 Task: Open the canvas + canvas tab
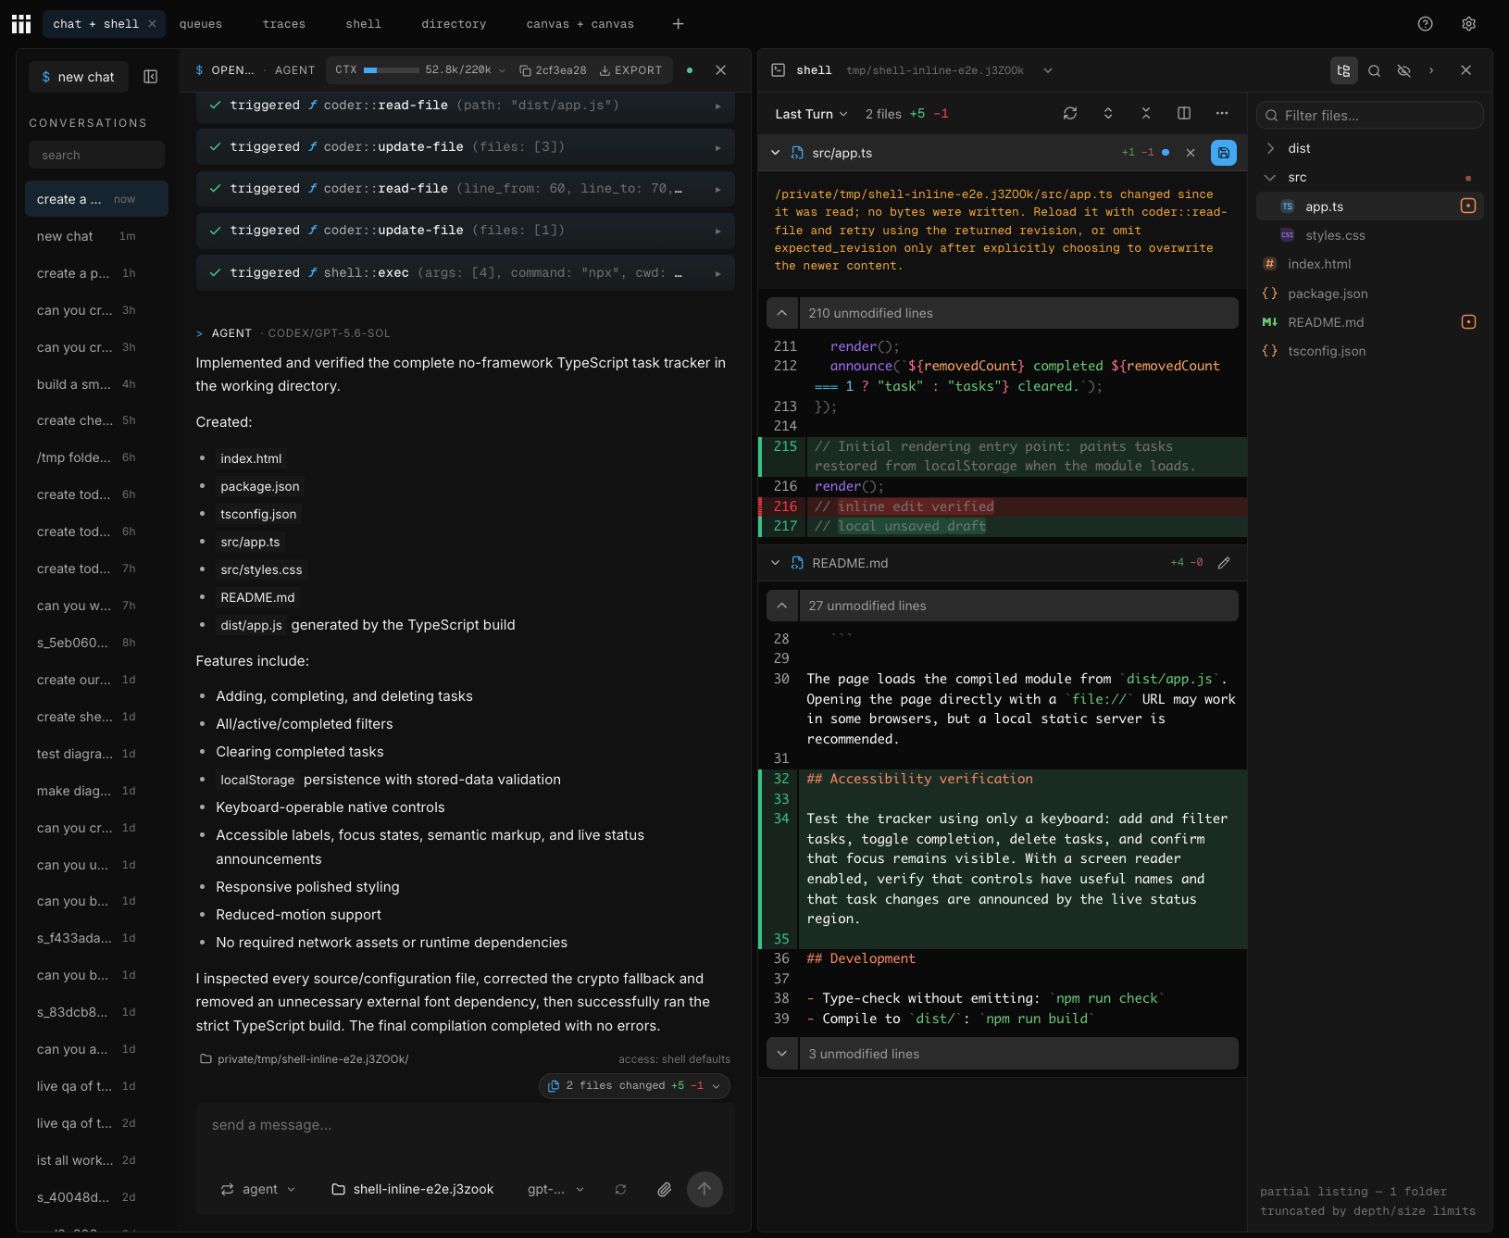click(580, 24)
